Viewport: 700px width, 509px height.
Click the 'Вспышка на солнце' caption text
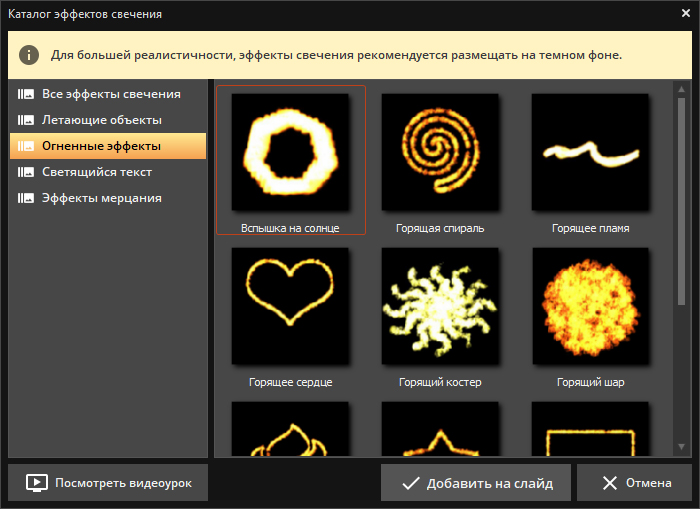[290, 228]
